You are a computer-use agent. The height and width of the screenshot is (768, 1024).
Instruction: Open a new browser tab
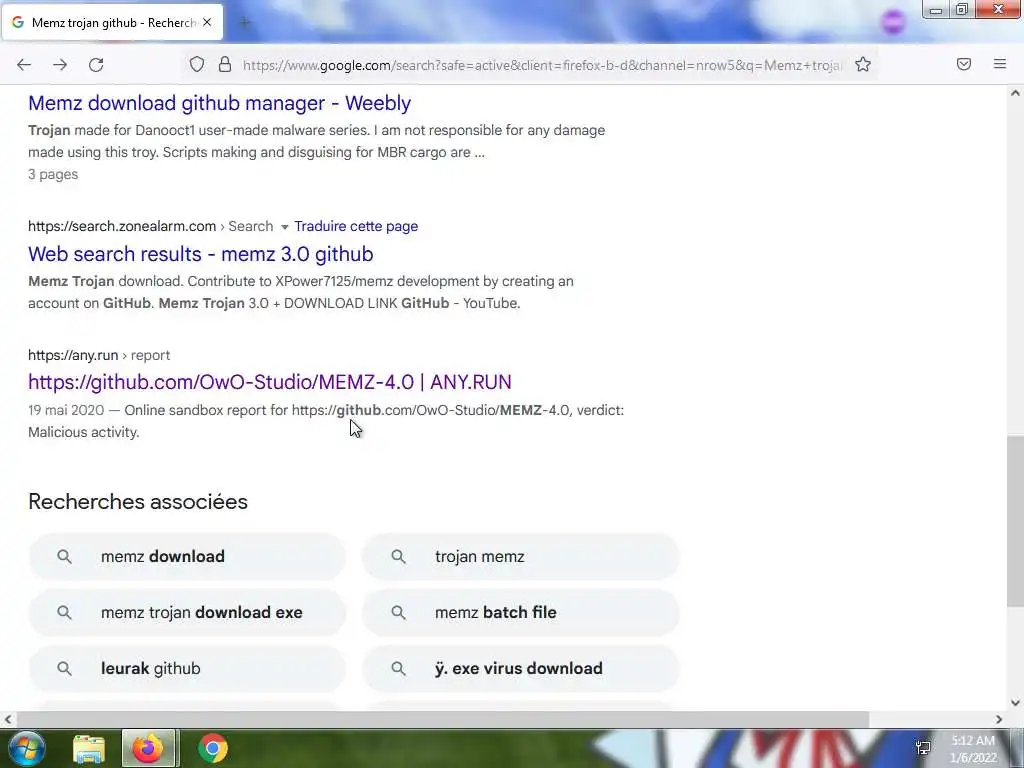click(x=245, y=22)
